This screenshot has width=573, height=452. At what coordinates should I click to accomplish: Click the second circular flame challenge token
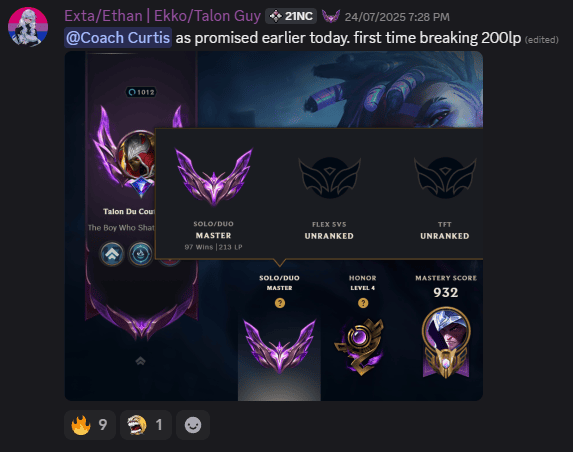click(x=140, y=254)
